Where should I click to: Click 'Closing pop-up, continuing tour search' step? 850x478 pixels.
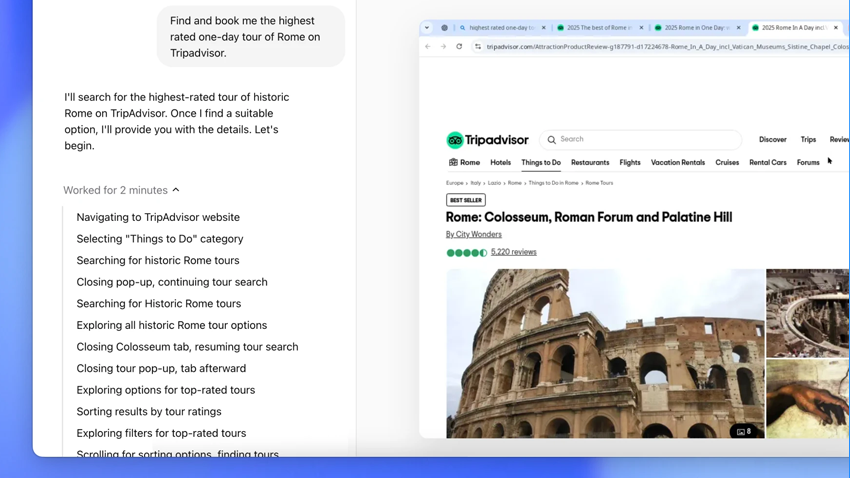click(x=172, y=282)
